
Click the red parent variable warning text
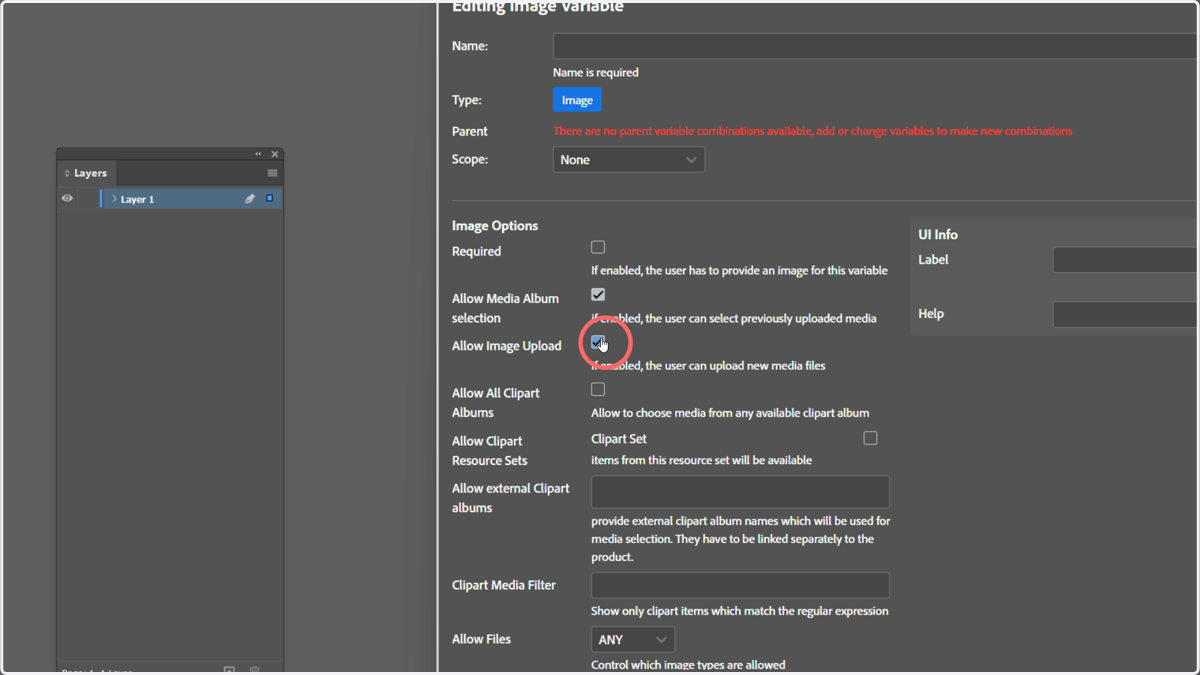tap(813, 131)
